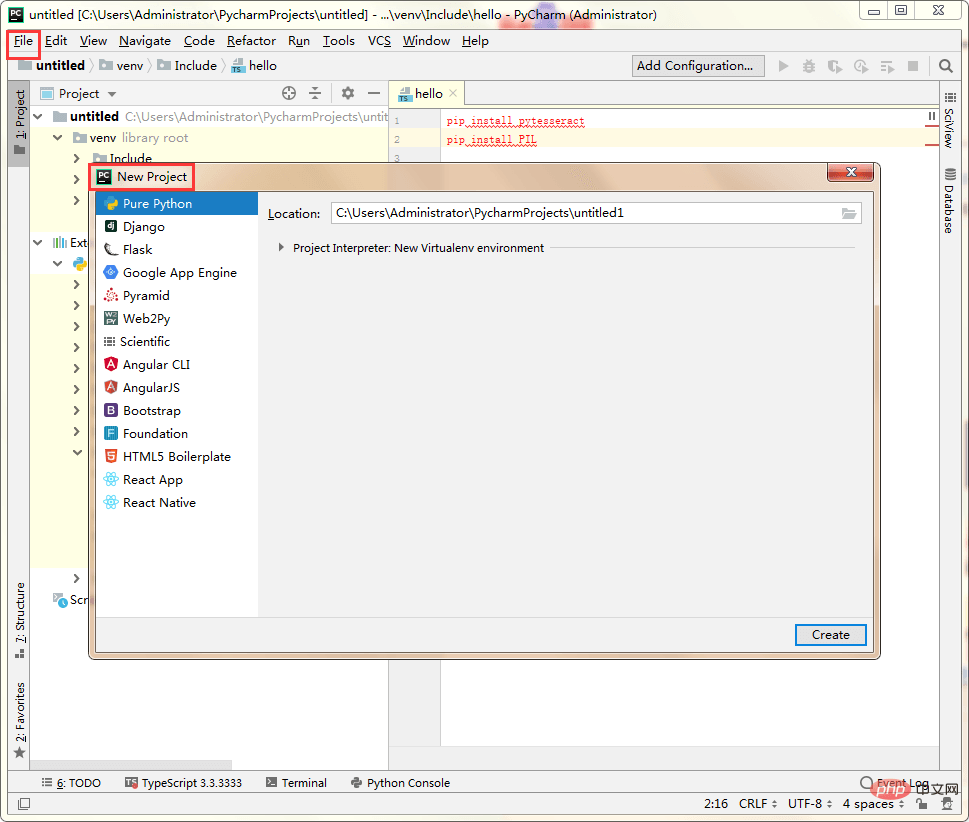Select Pyramid project type
Viewport: 969px width, 822px height.
point(177,295)
